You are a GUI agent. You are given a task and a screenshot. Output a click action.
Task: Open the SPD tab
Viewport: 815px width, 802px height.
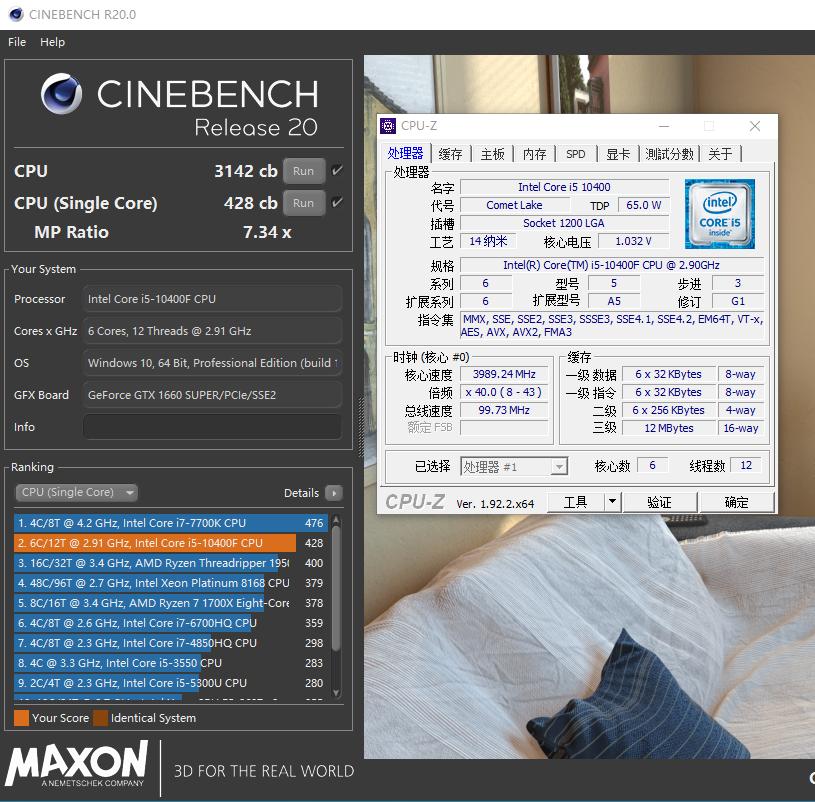point(575,154)
